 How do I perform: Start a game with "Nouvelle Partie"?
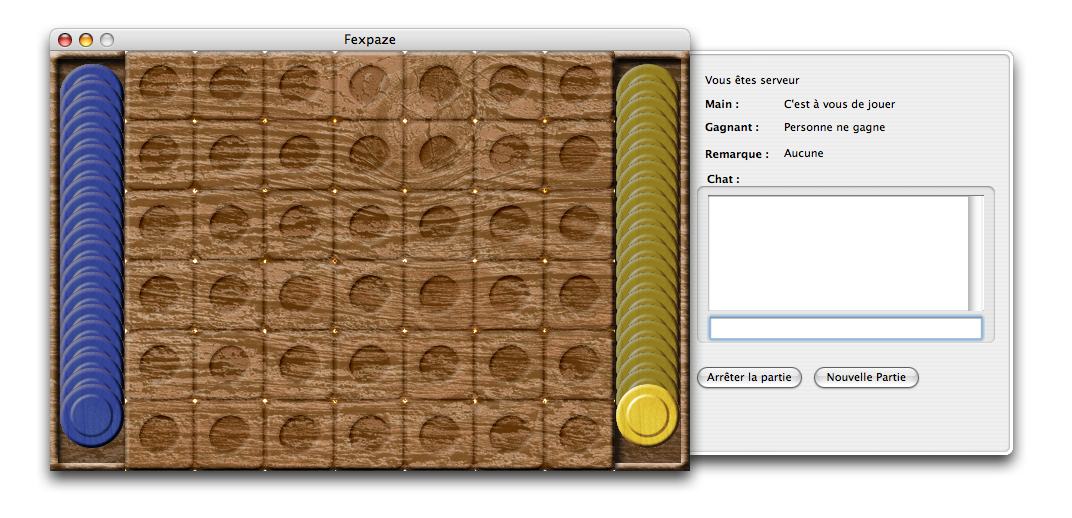pyautogui.click(x=866, y=377)
